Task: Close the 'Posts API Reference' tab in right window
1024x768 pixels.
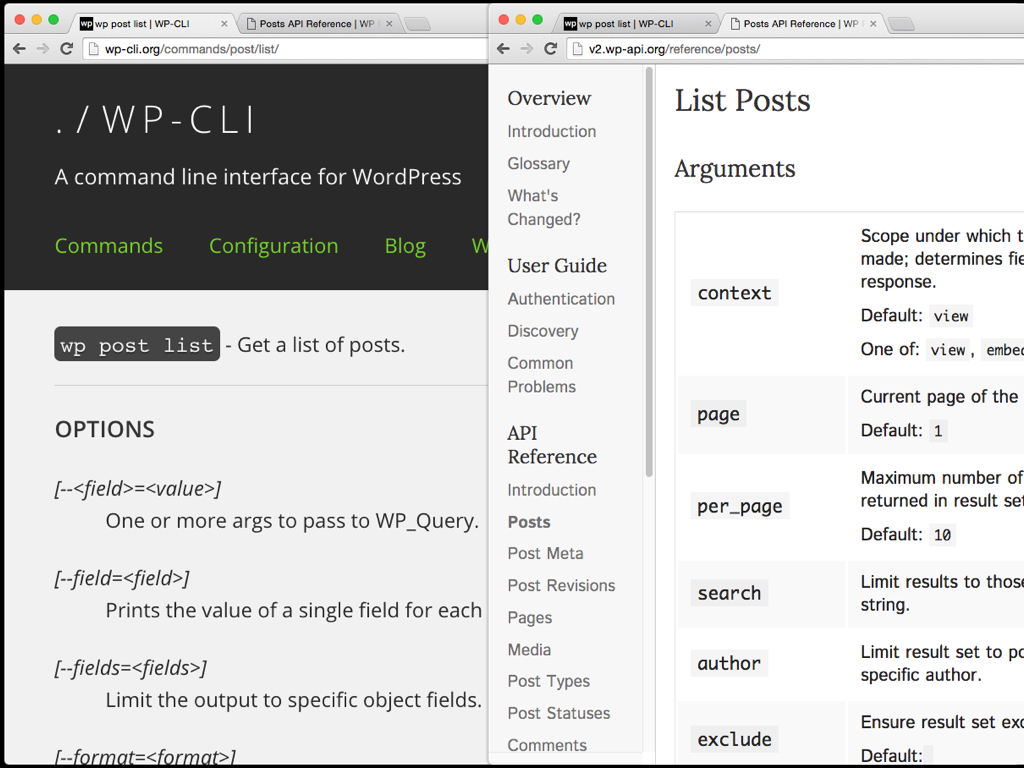Action: tap(873, 24)
